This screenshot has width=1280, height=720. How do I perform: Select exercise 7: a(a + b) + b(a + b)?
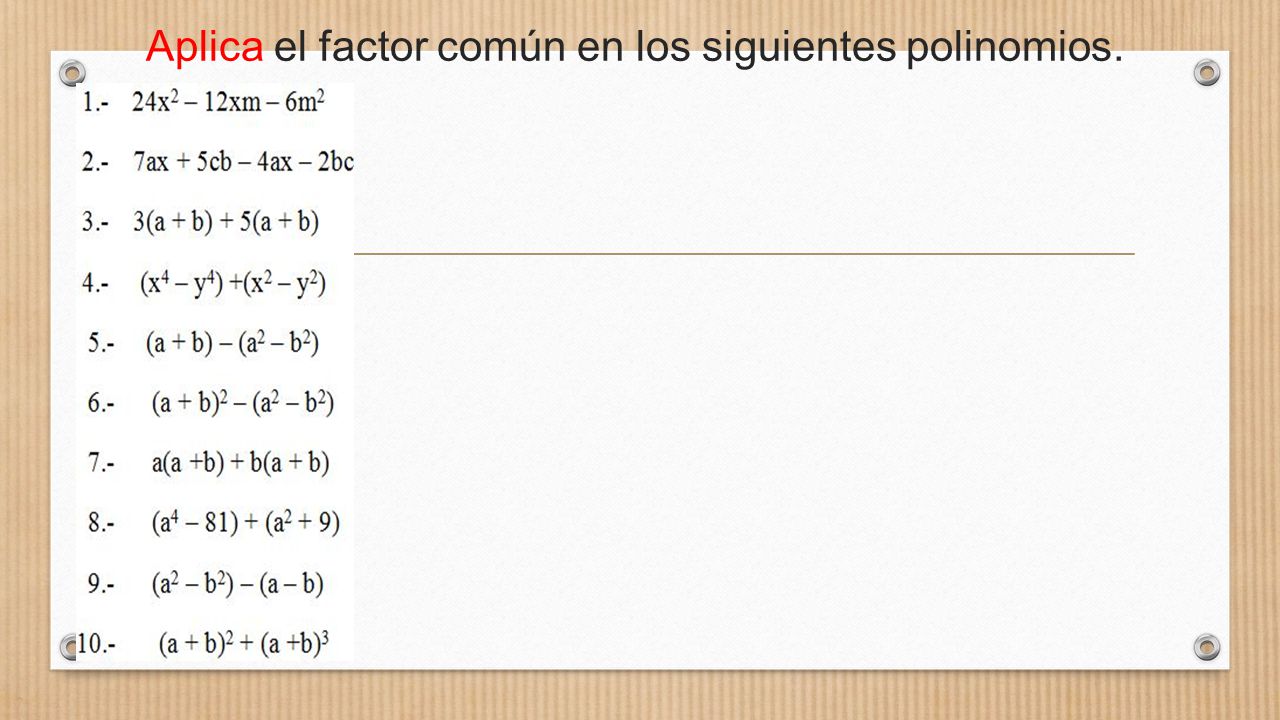240,462
